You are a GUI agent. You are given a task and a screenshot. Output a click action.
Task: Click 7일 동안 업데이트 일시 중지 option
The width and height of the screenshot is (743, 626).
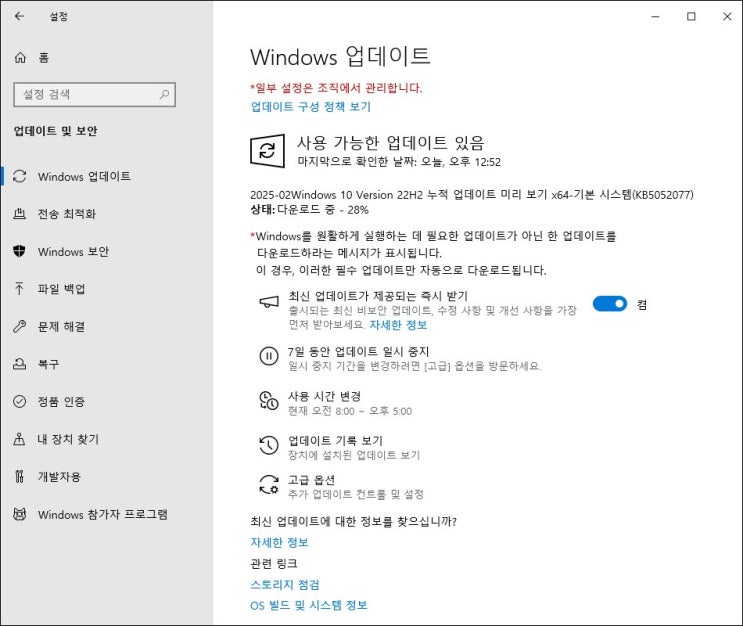click(x=400, y=358)
